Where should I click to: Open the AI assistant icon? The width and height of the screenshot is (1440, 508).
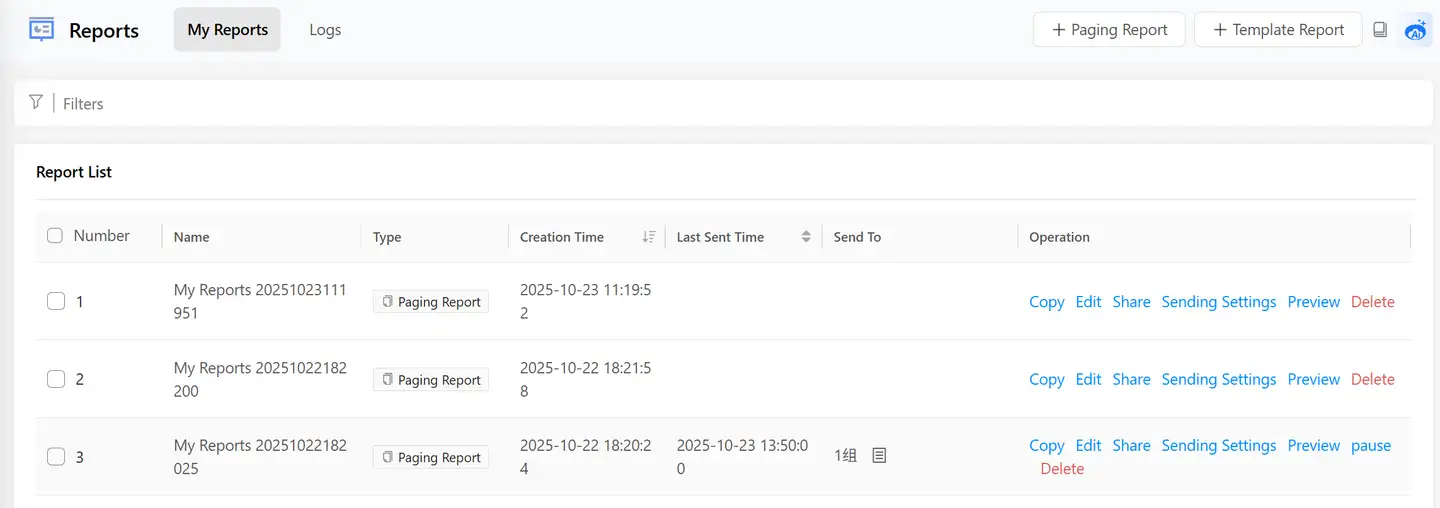point(1415,30)
